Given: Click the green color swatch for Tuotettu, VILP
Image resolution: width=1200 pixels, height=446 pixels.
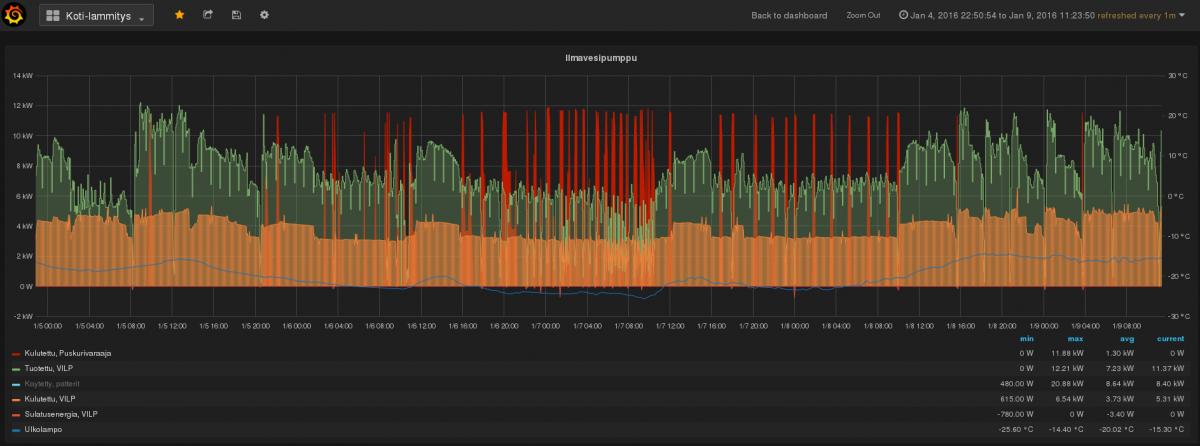Looking at the screenshot, I should coord(16,369).
